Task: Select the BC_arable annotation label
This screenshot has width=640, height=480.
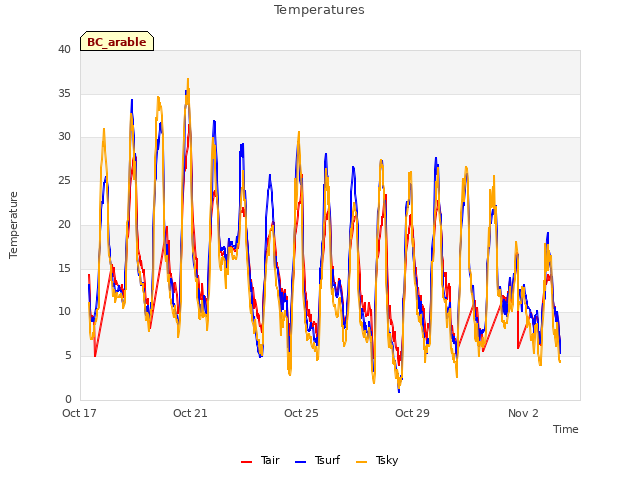Action: pyautogui.click(x=117, y=41)
